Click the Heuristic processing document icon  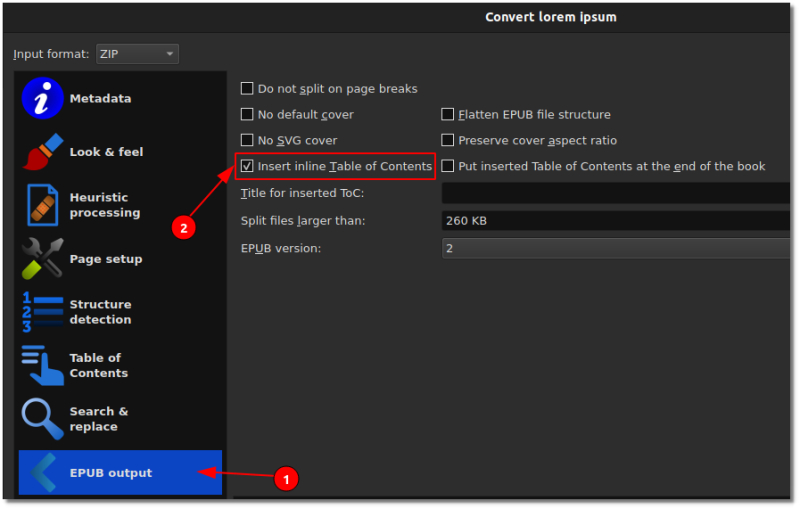tap(42, 205)
